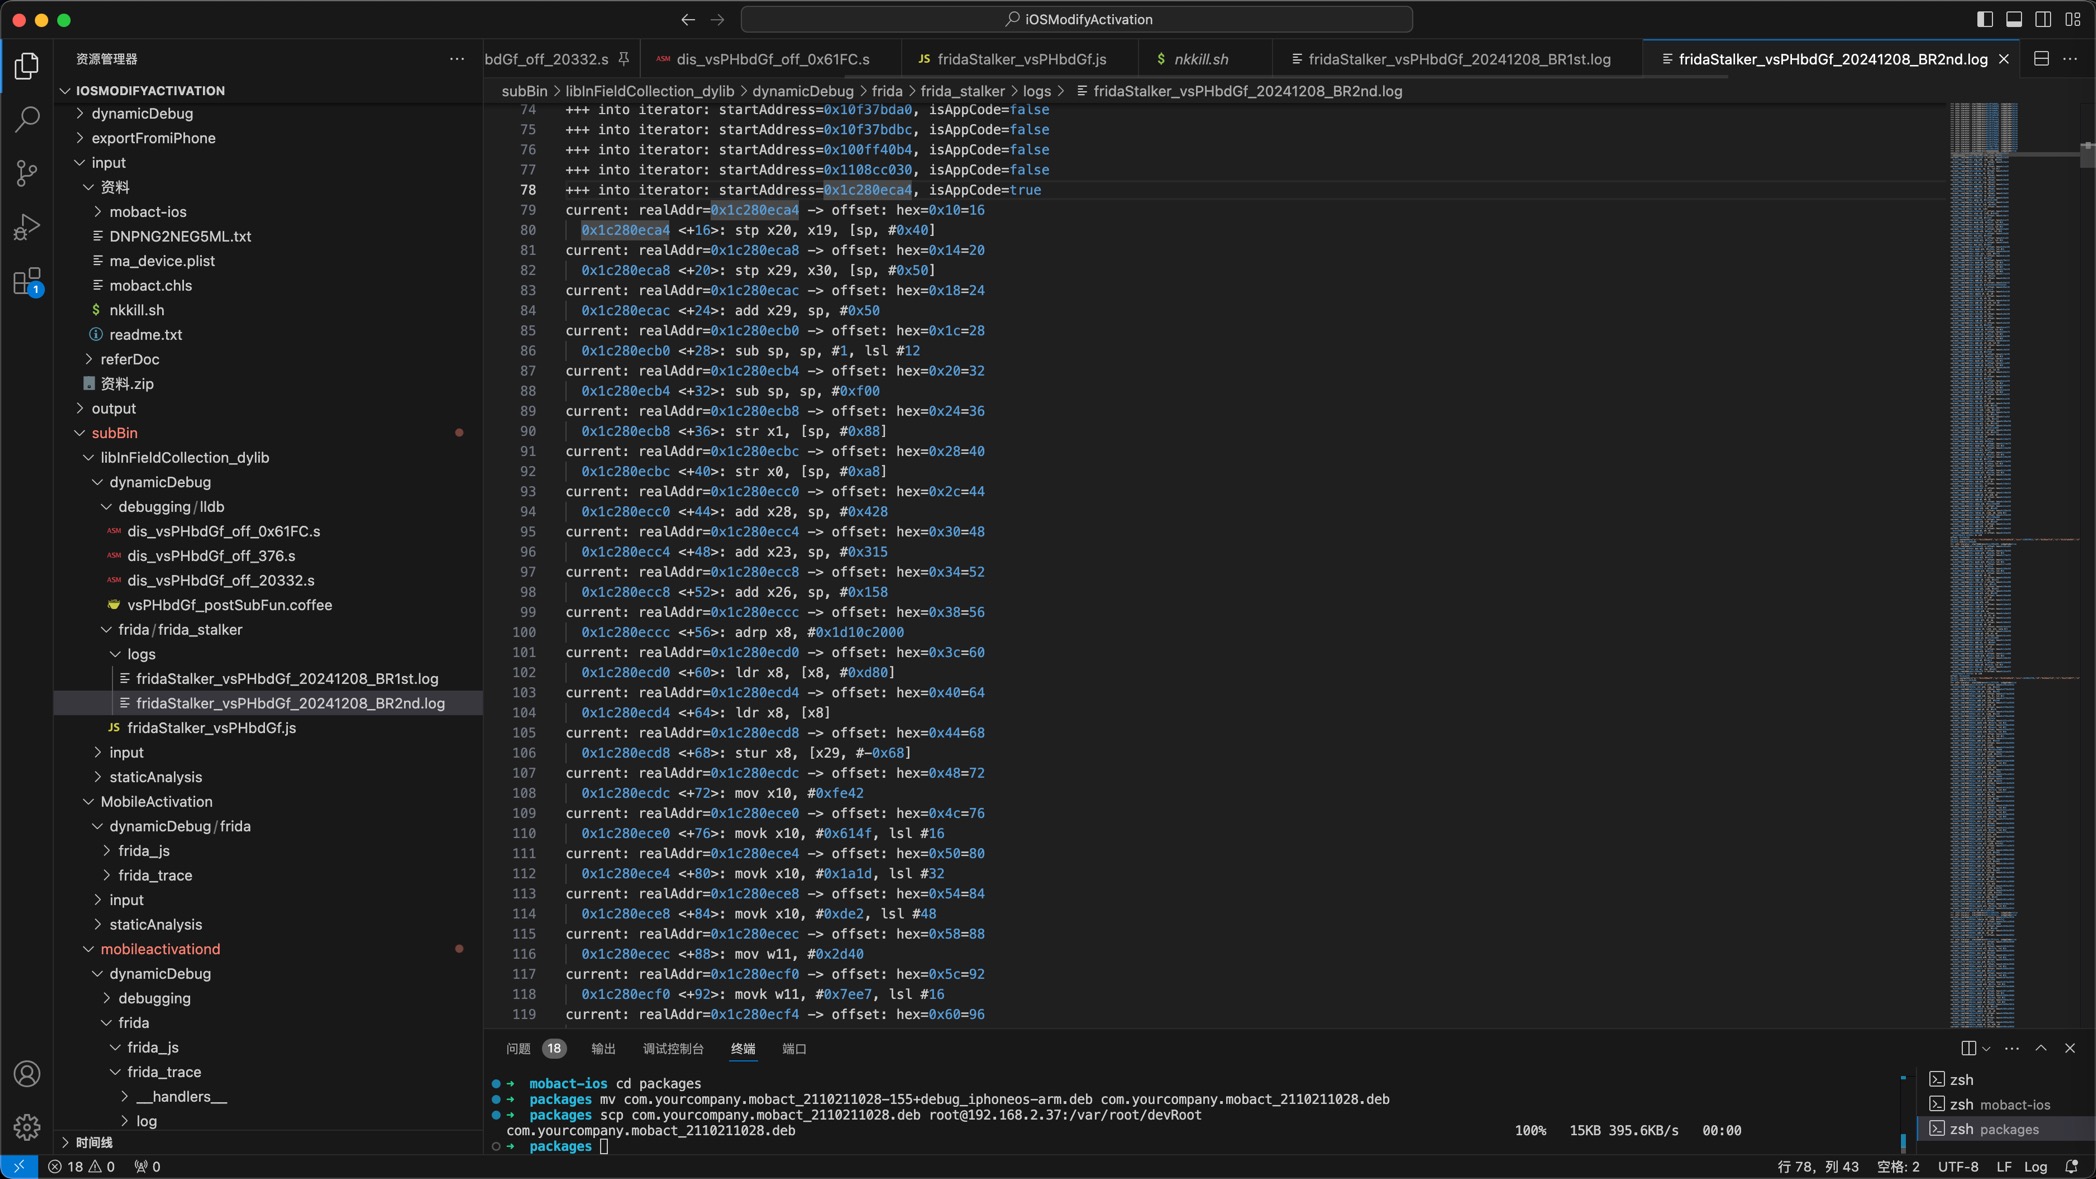
Task: Toggle the primary side bar visibility
Action: (1985, 19)
